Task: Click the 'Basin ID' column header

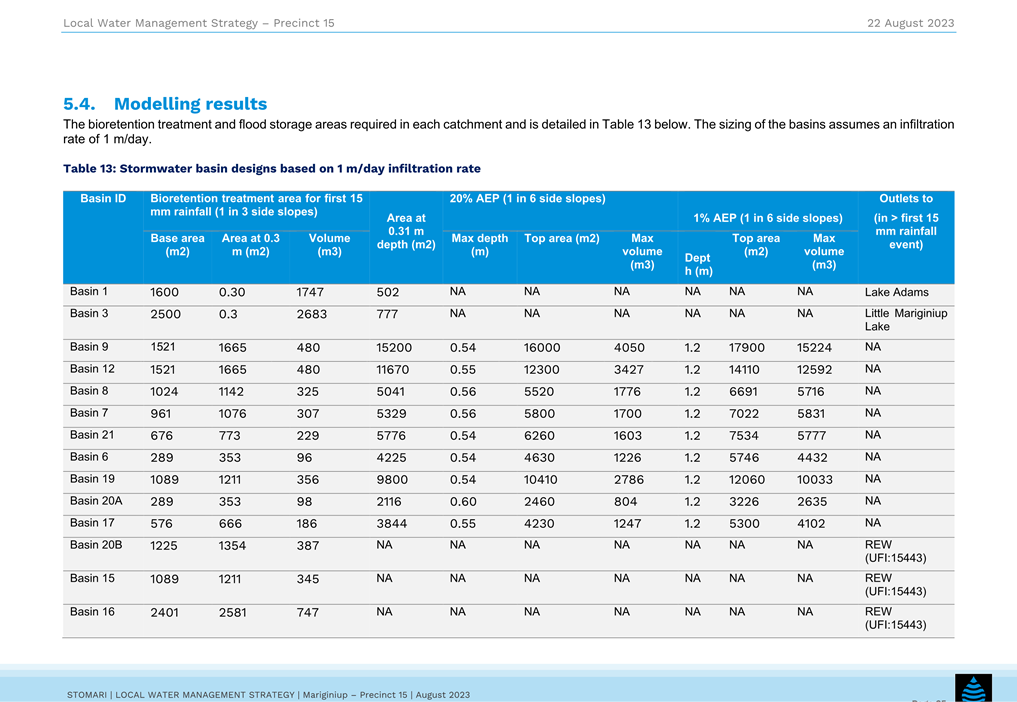Action: (x=103, y=199)
